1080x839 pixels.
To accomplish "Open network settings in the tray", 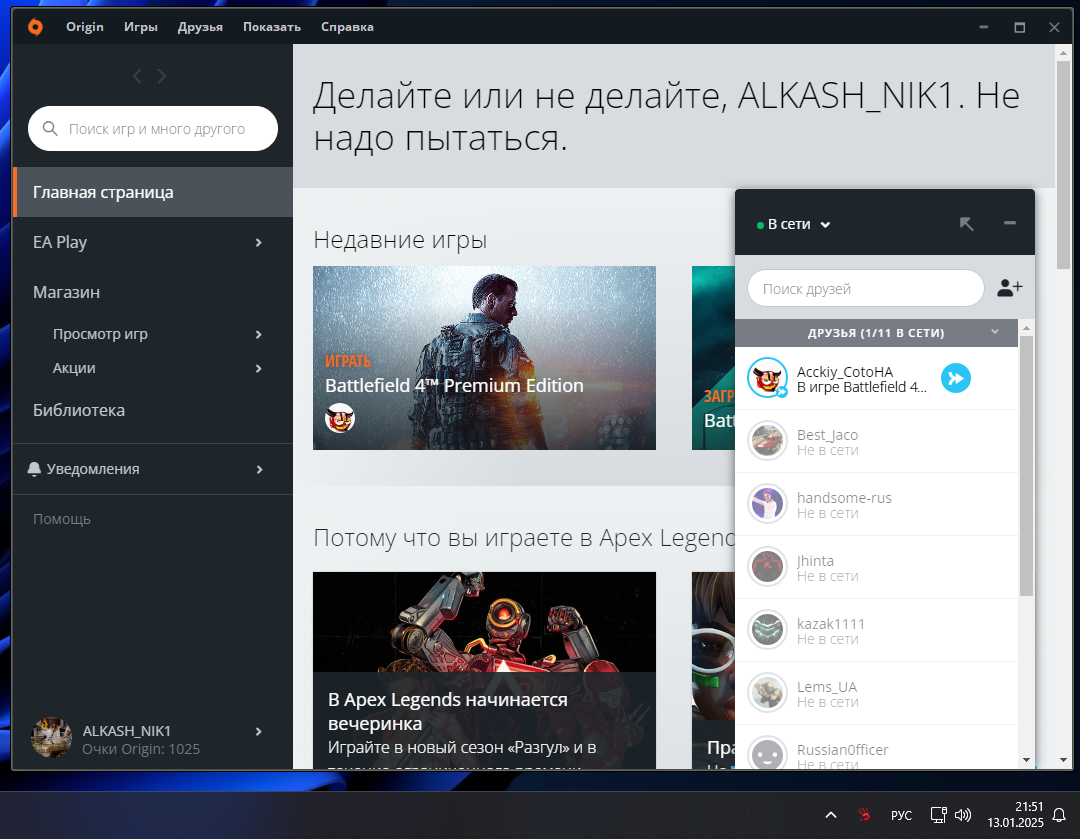I will (938, 815).
